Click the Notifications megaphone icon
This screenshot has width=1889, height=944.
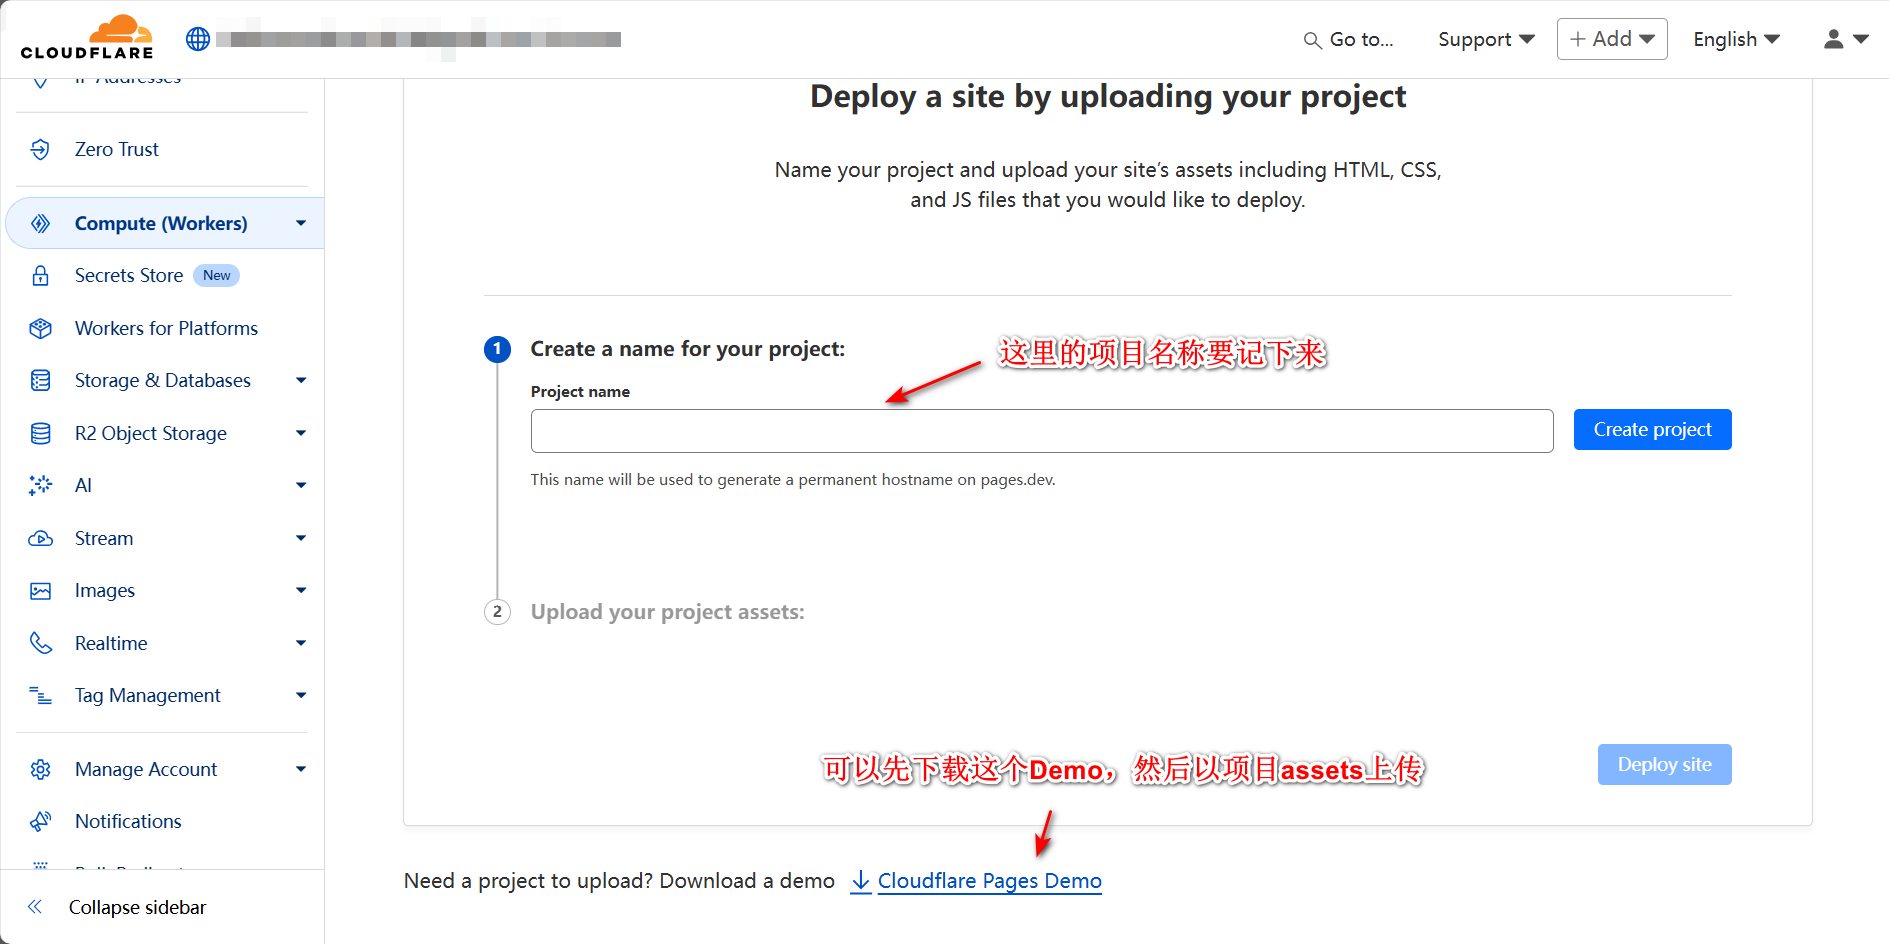click(40, 821)
